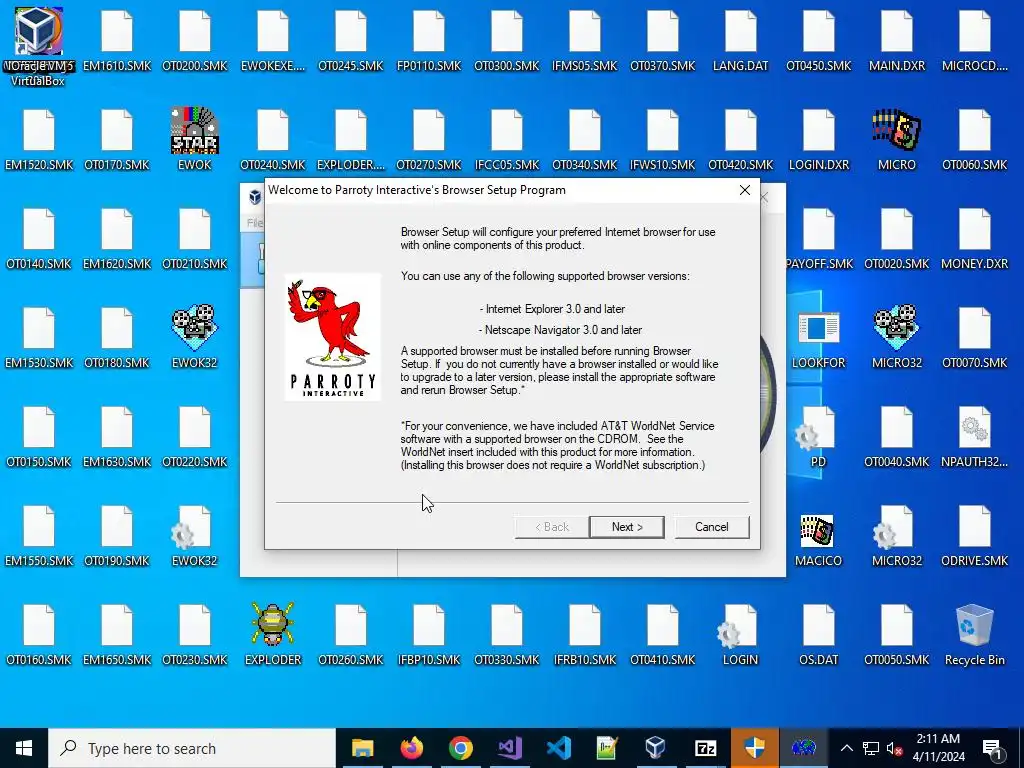Select the OT0450.SMK file icon
This screenshot has width=1024, height=768.
click(818, 39)
